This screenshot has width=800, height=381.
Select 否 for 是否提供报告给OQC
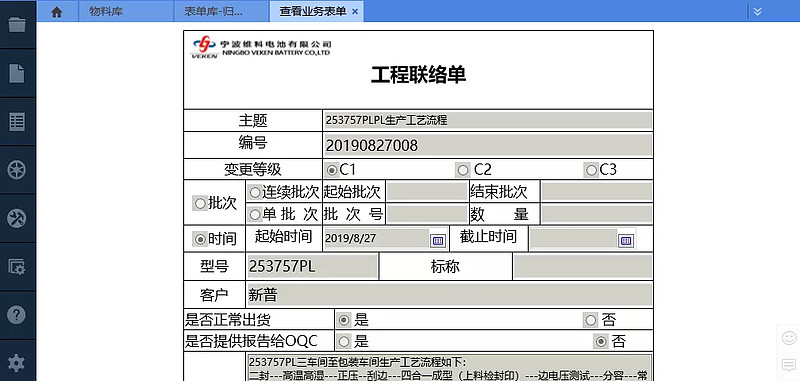tap(602, 341)
